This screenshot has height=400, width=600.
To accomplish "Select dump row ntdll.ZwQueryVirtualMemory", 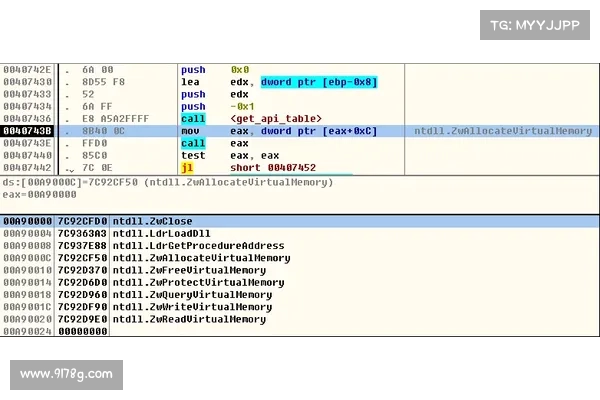I will [x=300, y=295].
